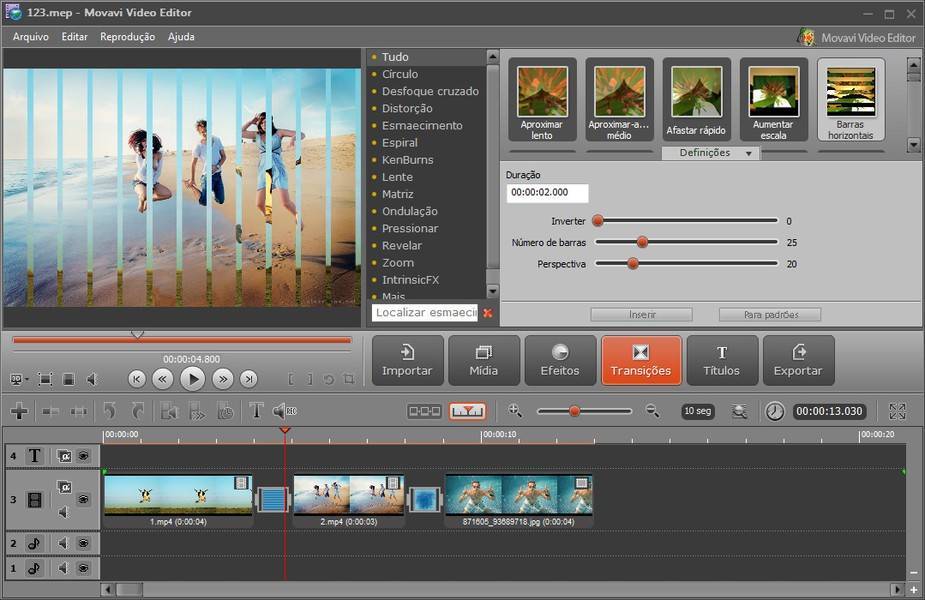Click the category list scroll up arrow
925x600 pixels.
tap(493, 57)
